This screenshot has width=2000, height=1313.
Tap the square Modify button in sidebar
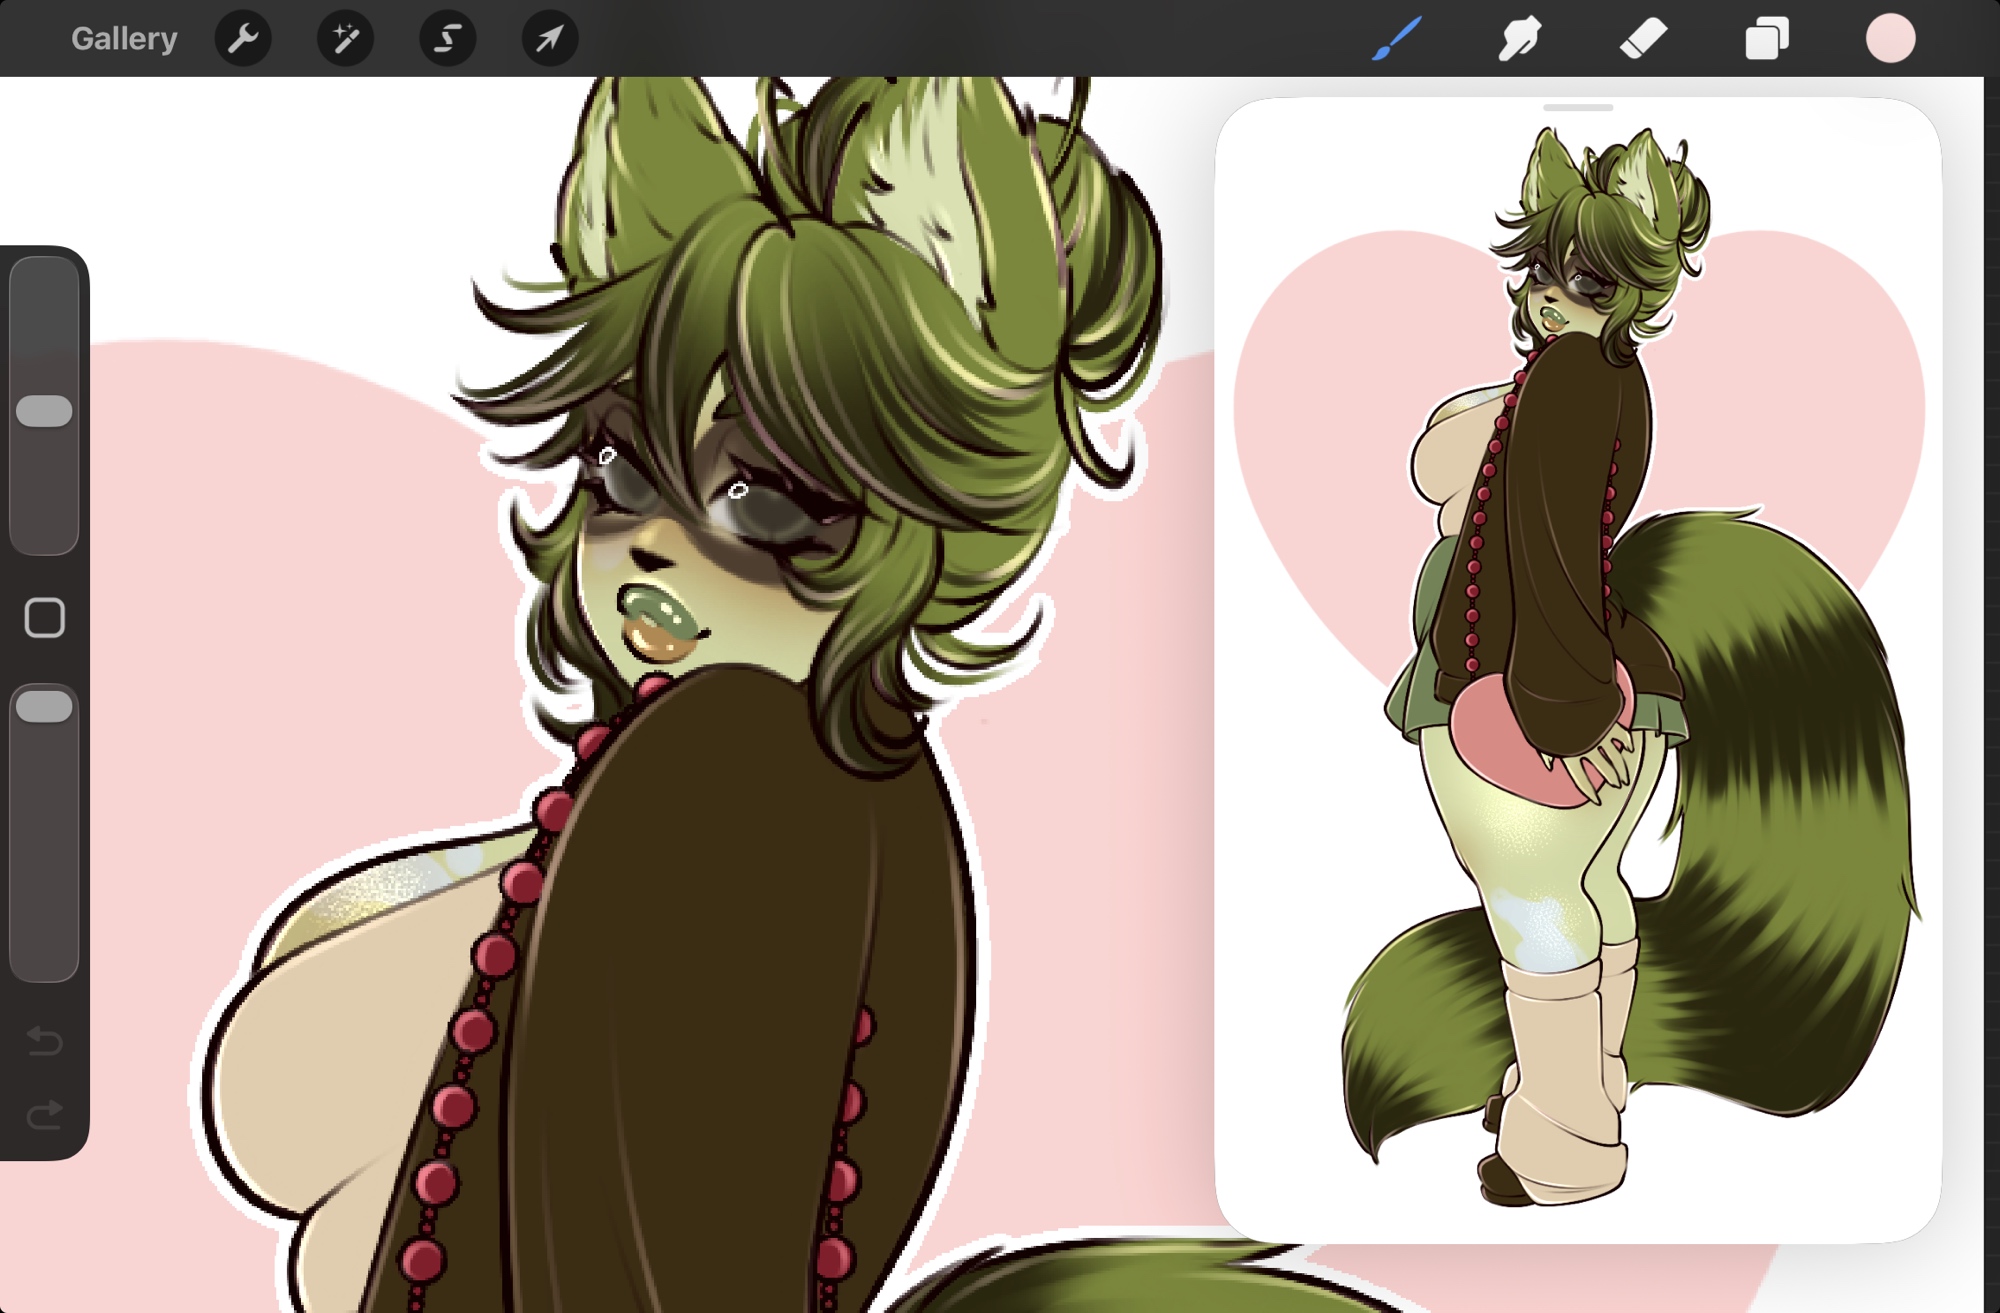tap(45, 618)
